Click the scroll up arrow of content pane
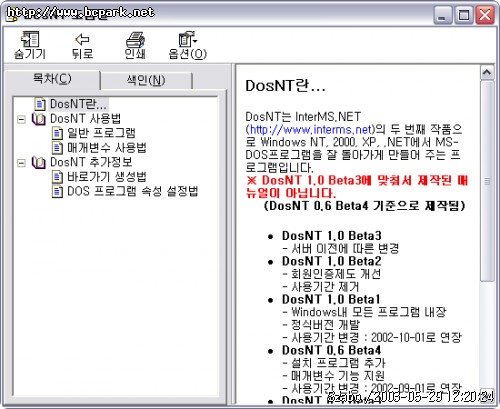The width and height of the screenshot is (500, 409). point(487,72)
